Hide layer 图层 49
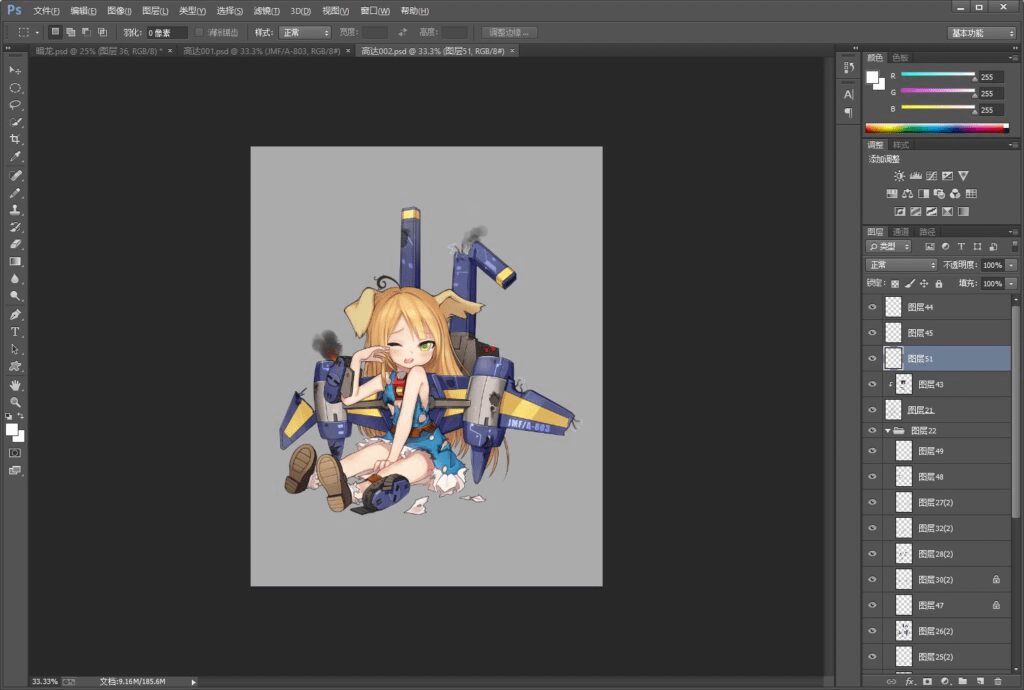 click(x=872, y=451)
